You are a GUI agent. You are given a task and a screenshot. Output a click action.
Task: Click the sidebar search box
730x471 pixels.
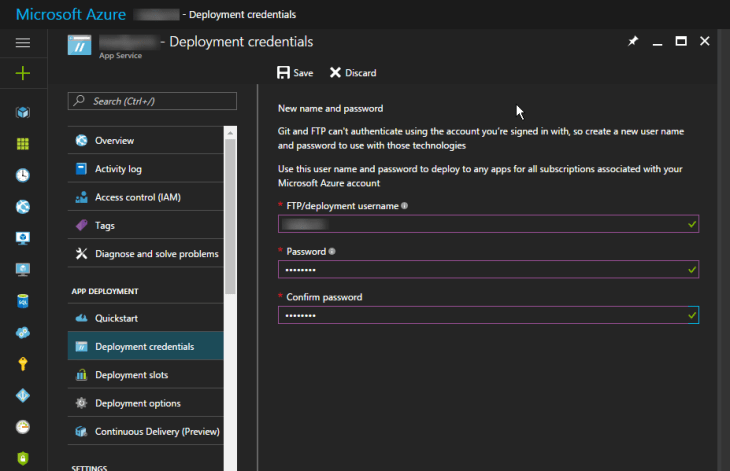coord(152,101)
